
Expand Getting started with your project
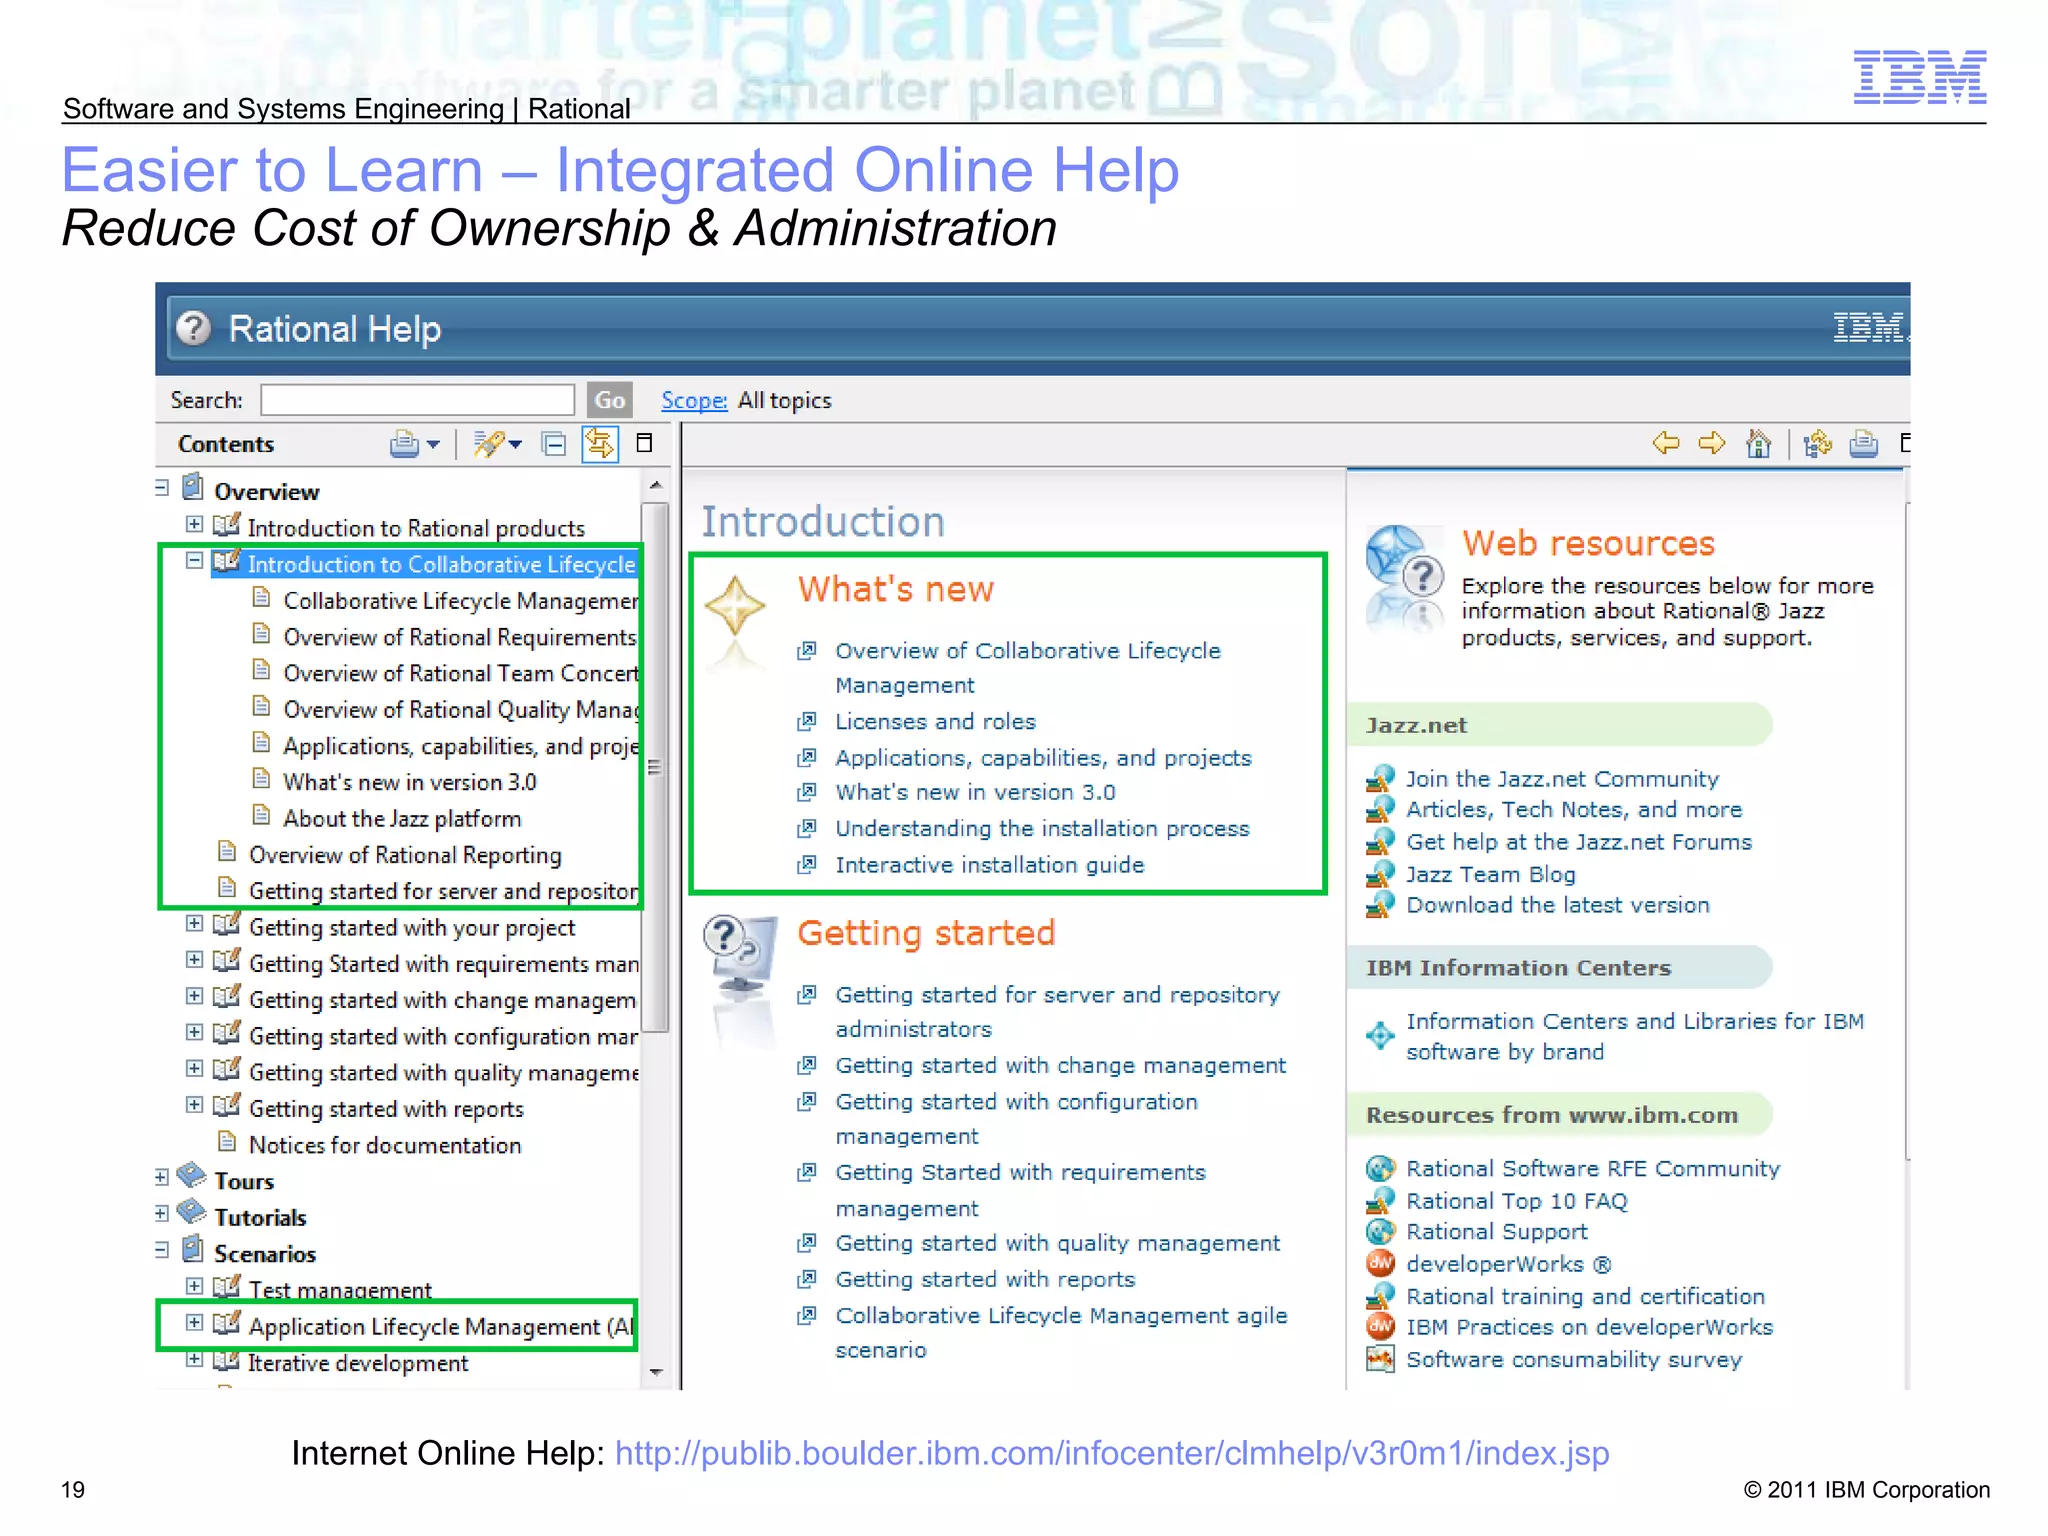tap(194, 924)
